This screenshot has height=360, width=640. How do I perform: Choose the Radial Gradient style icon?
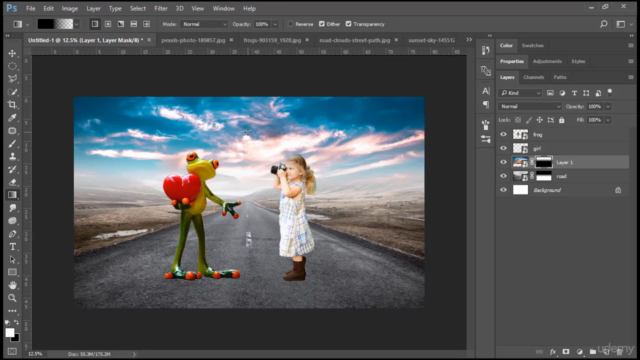coord(108,24)
